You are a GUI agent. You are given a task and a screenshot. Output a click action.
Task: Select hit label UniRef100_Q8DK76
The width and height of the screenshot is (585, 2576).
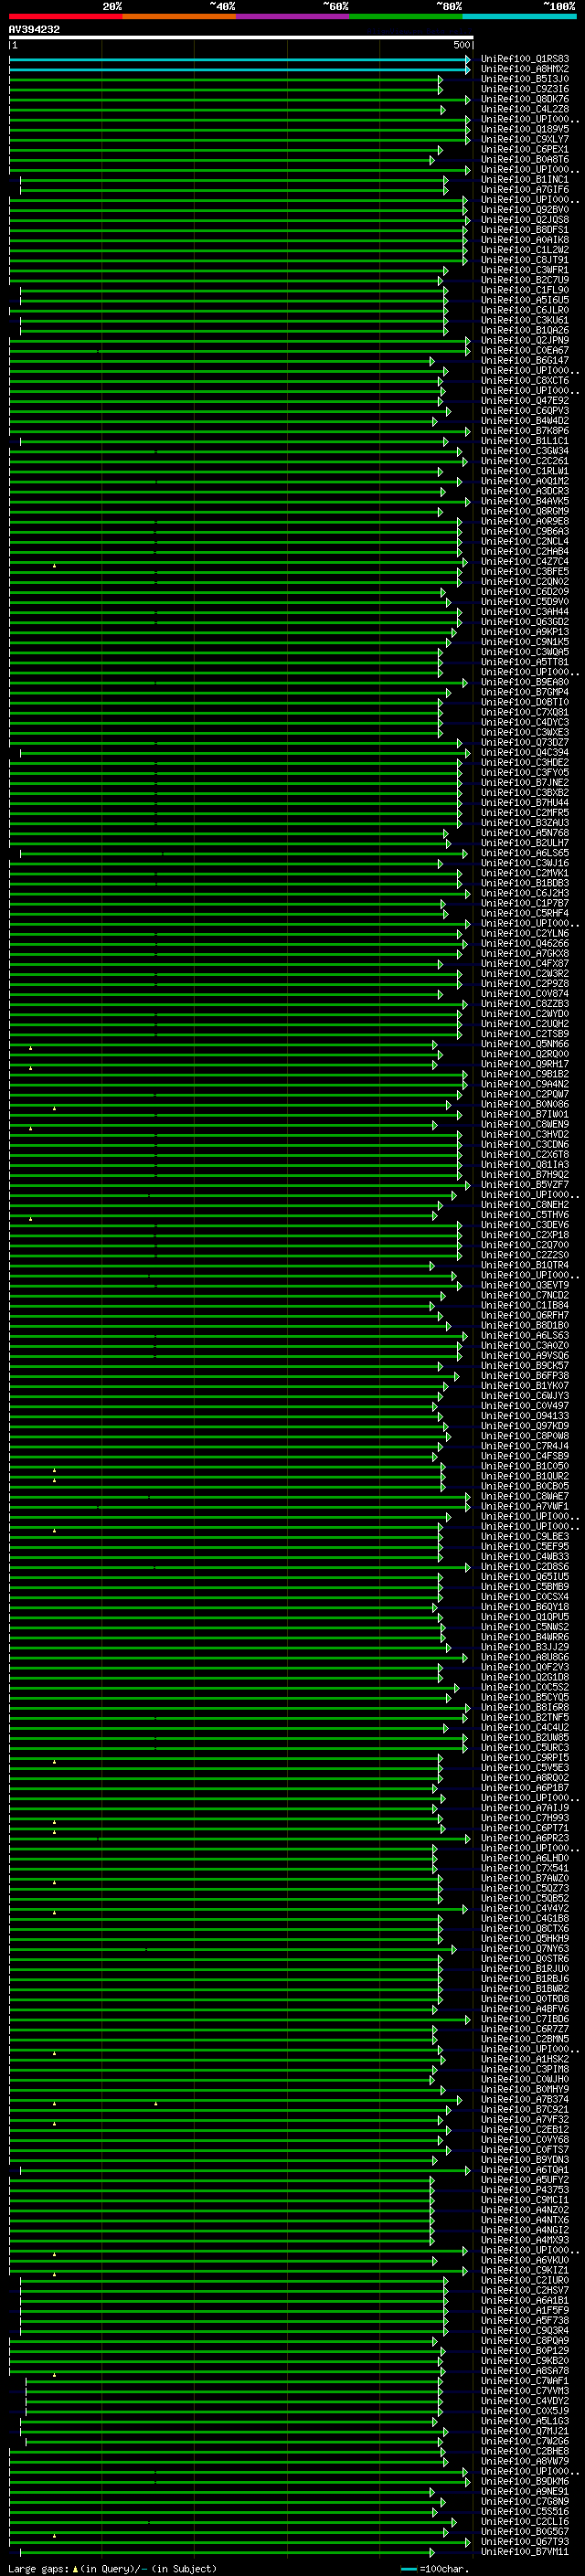coord(525,99)
